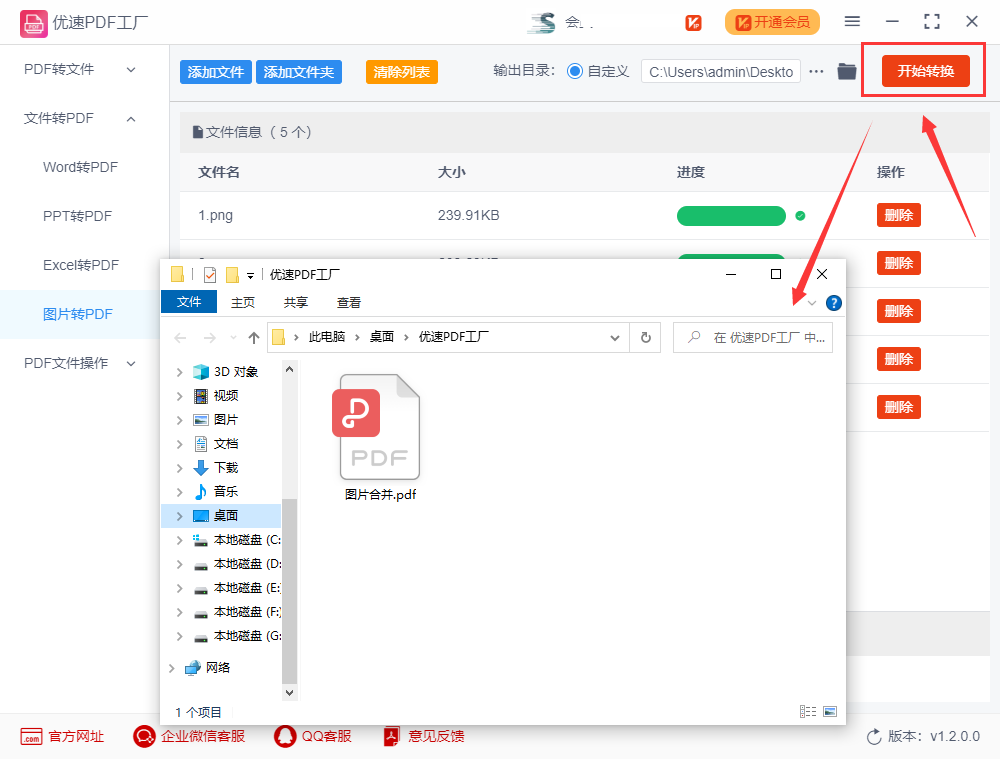
Task: Click 添加文件 to add files
Action: 216,72
